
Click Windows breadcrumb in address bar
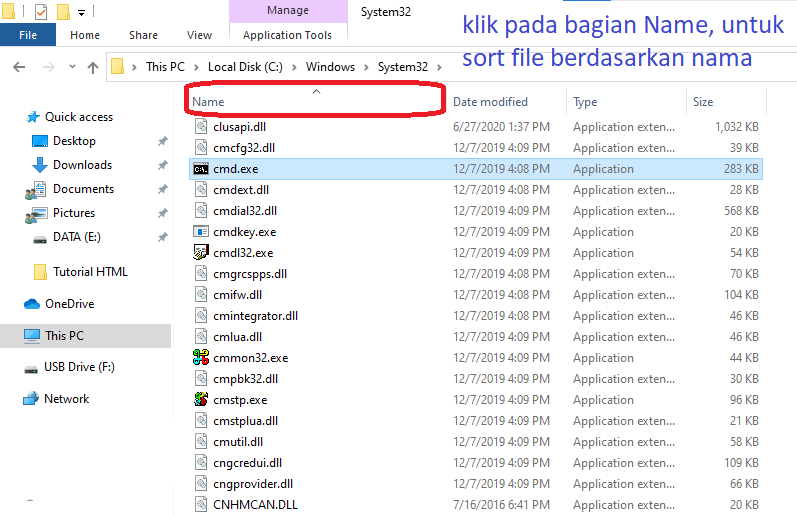pos(330,67)
